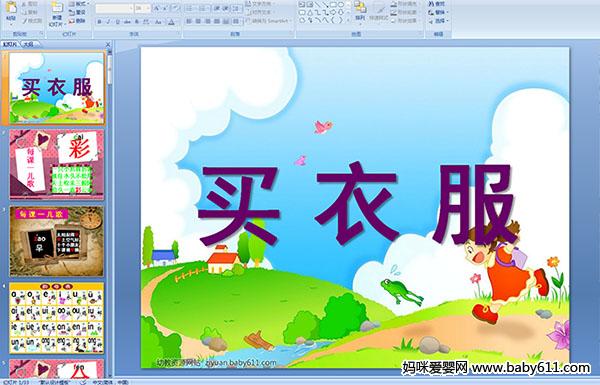
Task: Click the align text left icon
Action: coord(189,21)
